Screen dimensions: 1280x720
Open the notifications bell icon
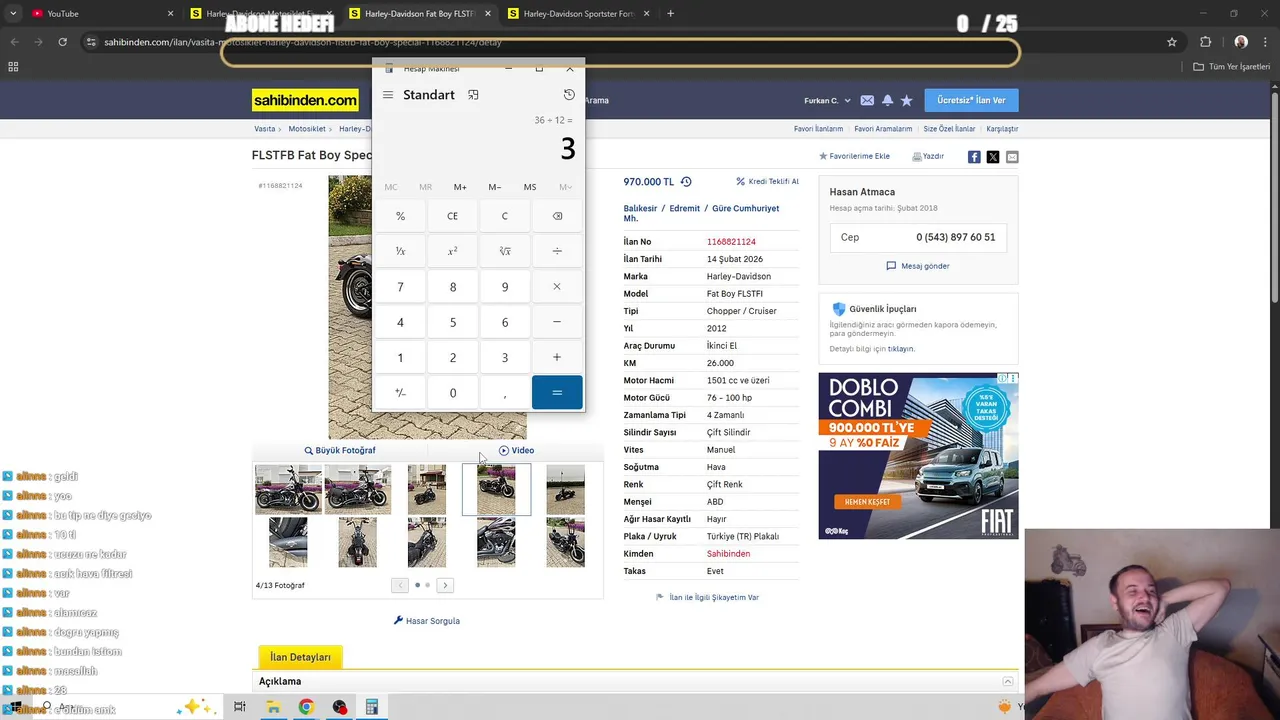[x=887, y=101]
